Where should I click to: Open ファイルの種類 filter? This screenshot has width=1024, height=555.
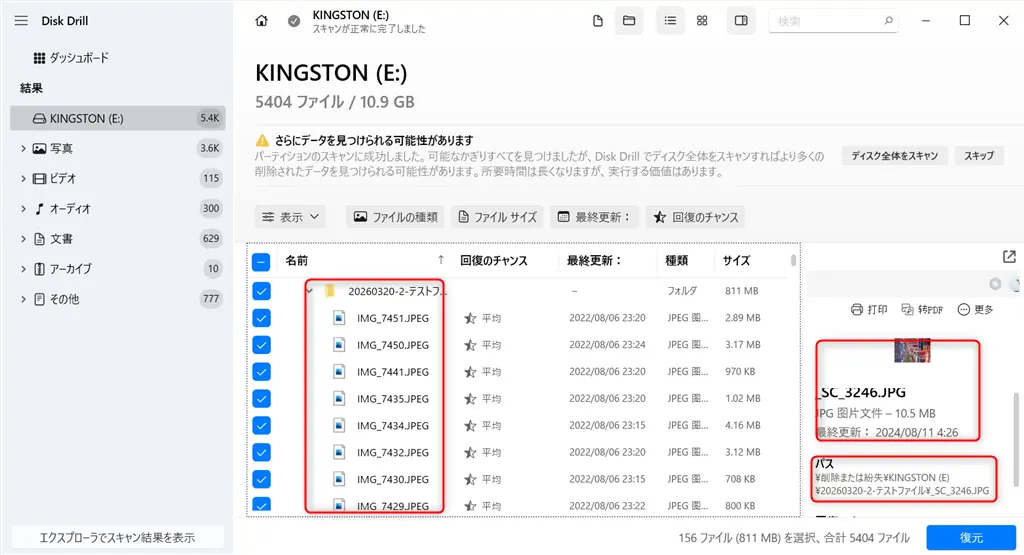pyautogui.click(x=396, y=217)
